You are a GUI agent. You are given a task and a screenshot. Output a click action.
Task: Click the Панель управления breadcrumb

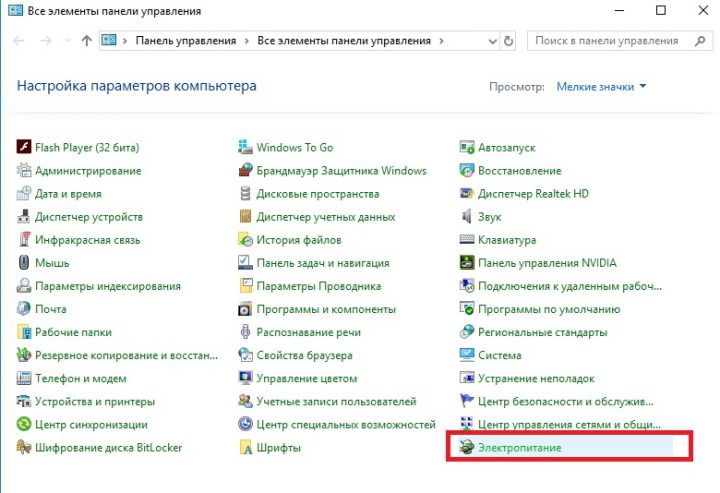tap(186, 41)
